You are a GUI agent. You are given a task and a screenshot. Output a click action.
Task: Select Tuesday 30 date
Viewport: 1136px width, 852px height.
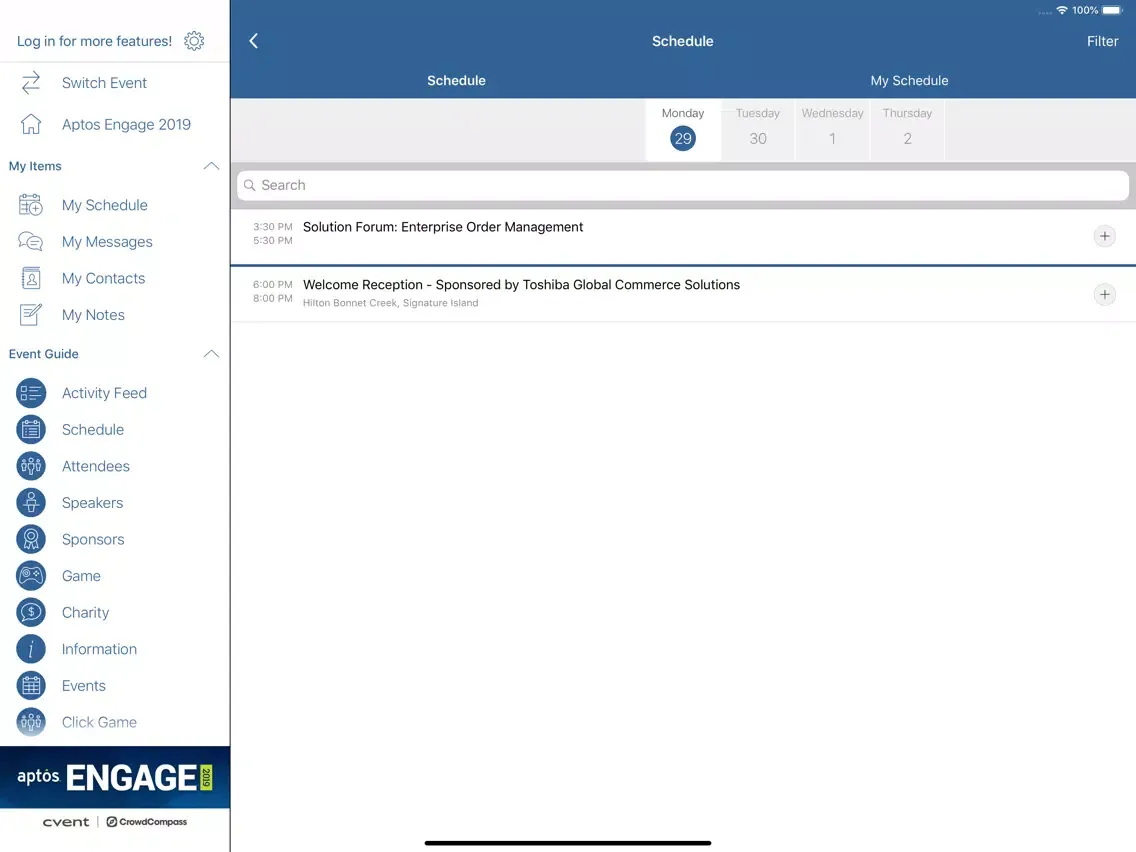(x=758, y=130)
